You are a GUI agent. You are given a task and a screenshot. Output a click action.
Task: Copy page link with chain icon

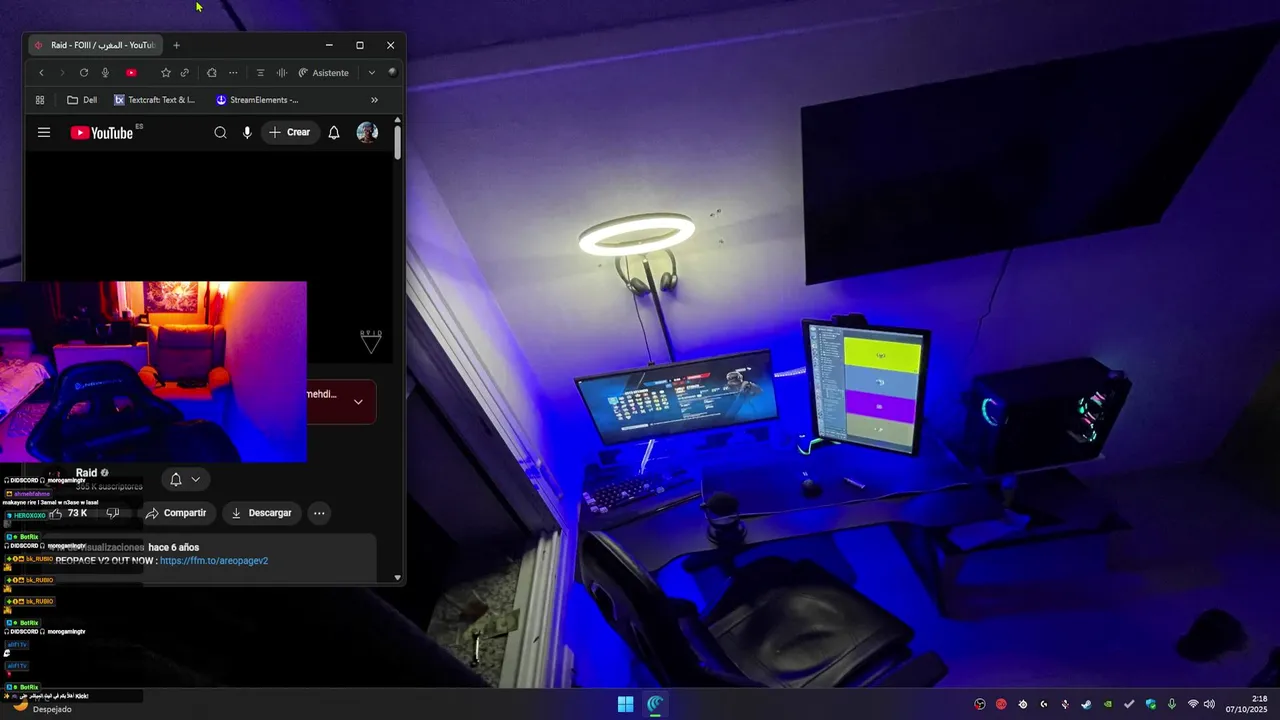point(185,73)
